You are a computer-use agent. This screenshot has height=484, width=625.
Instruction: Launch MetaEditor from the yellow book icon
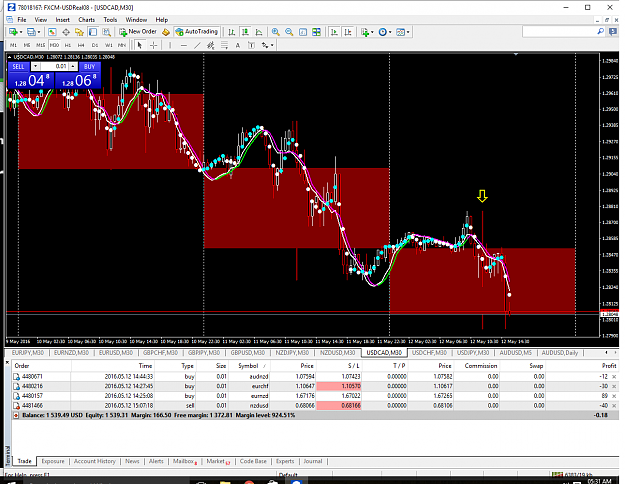coord(166,32)
